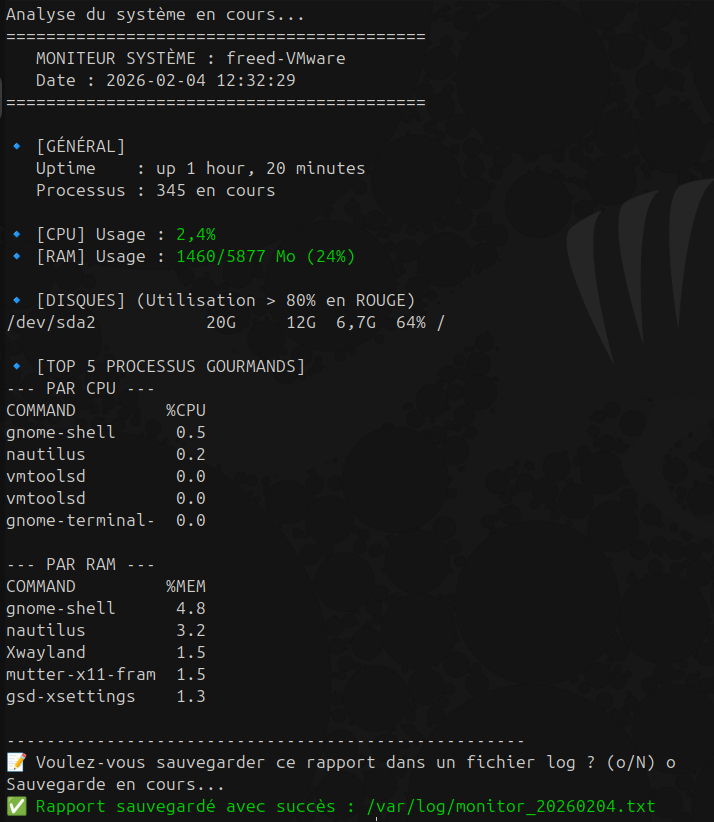Viewport: 714px width, 822px height.
Task: Select the hostname freed-VMware in the header
Action: pos(285,59)
